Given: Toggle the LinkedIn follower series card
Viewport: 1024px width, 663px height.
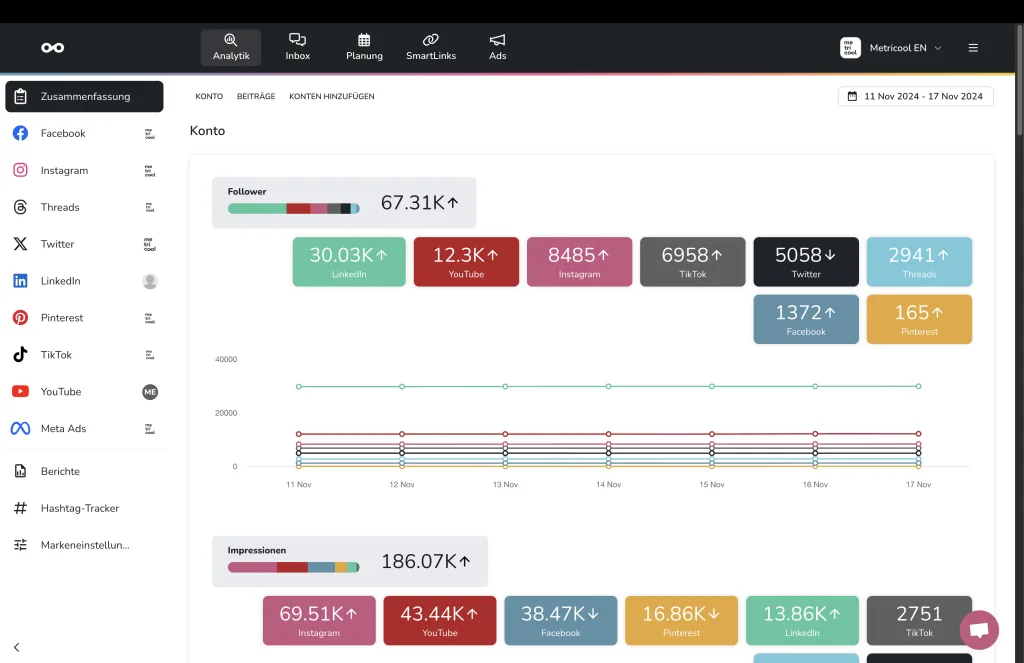Looking at the screenshot, I should click(349, 262).
